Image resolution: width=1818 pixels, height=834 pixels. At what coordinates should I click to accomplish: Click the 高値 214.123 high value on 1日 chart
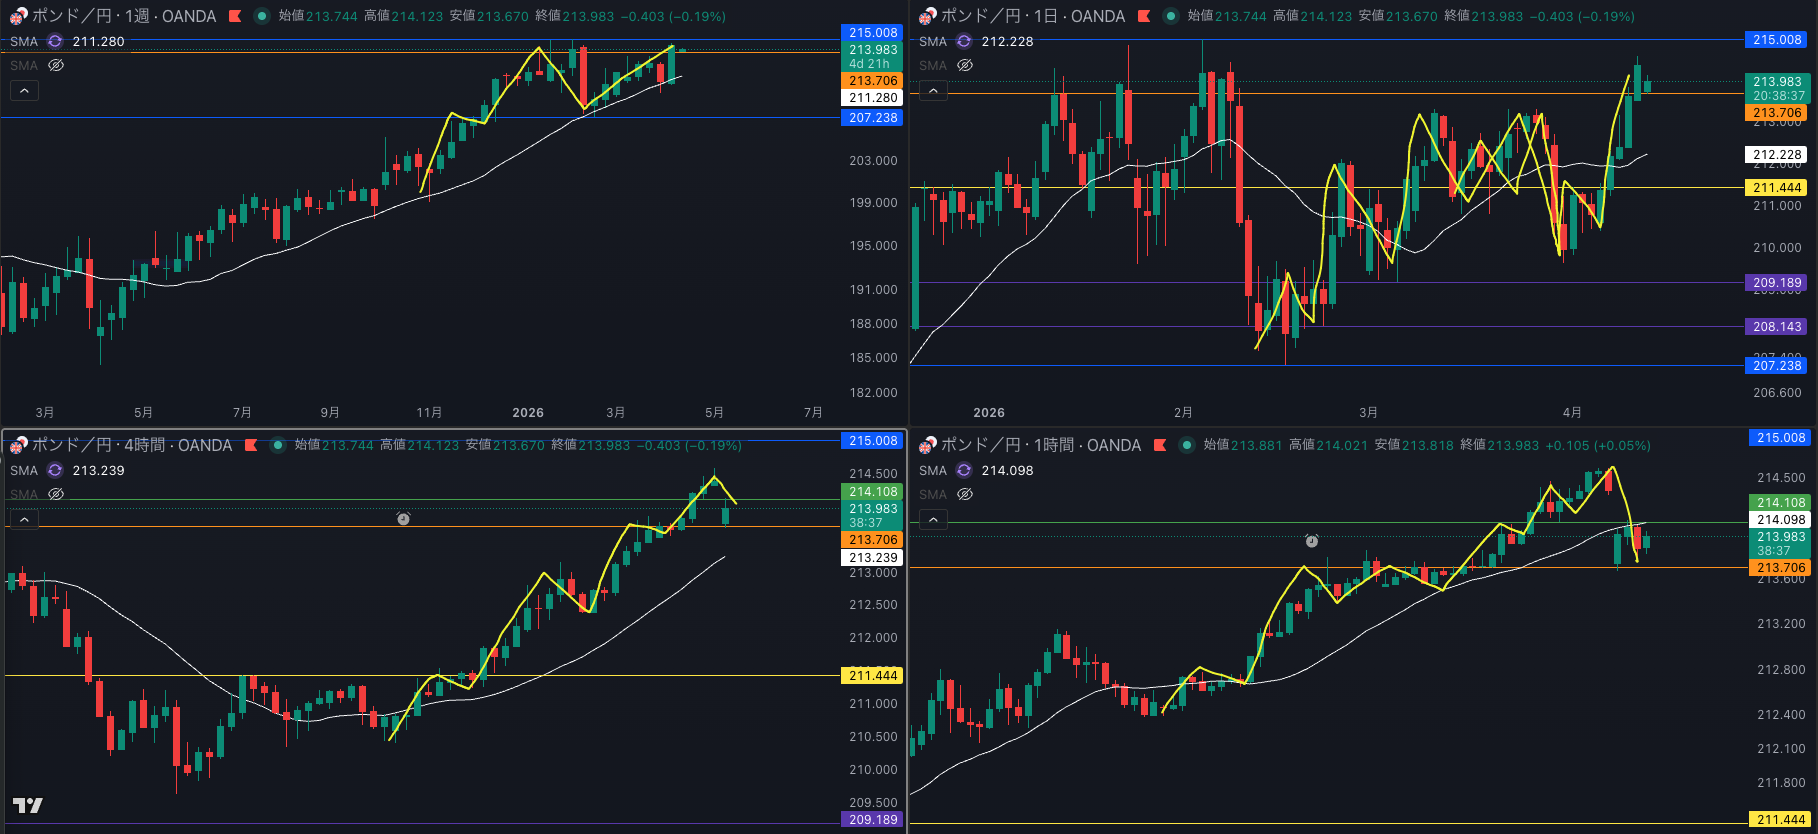click(1313, 16)
